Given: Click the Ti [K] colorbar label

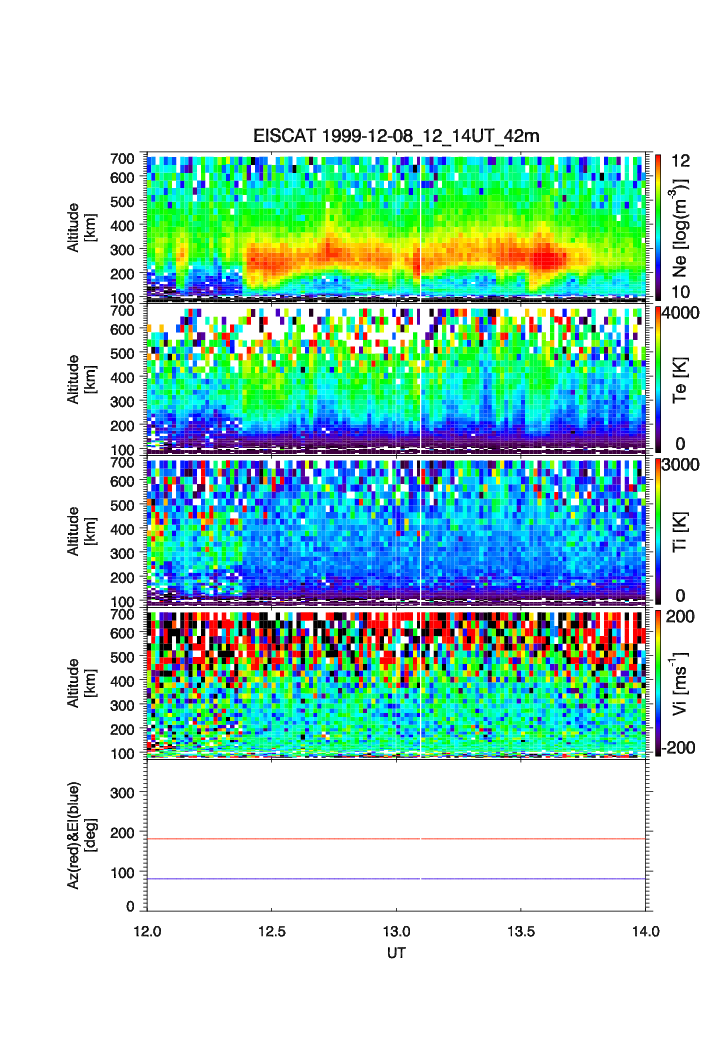Looking at the screenshot, I should 685,530.
